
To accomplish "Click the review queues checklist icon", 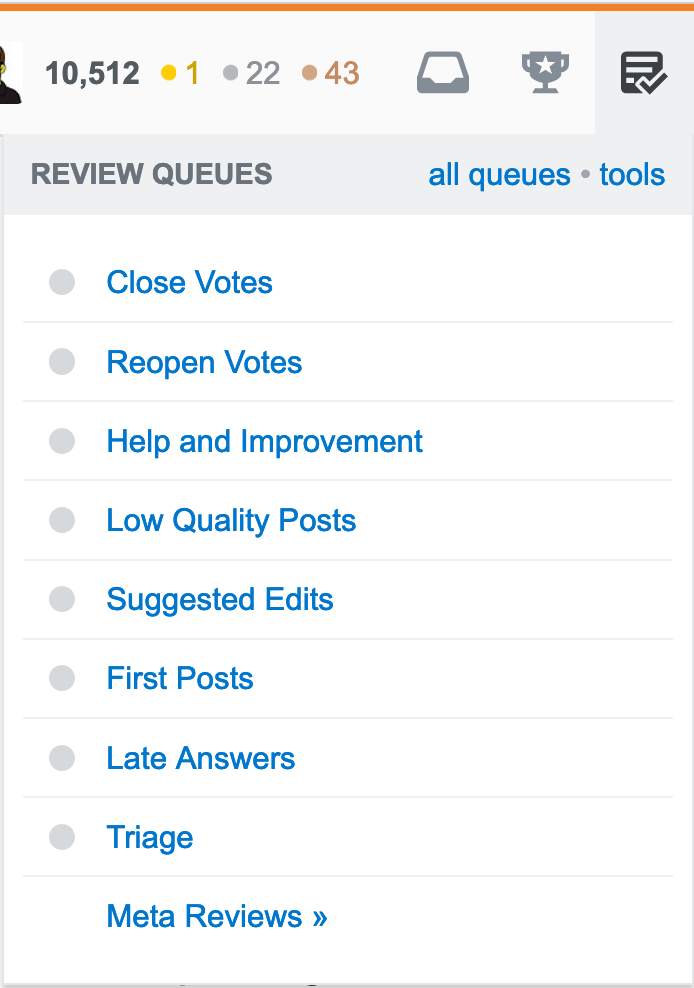I will [x=644, y=73].
